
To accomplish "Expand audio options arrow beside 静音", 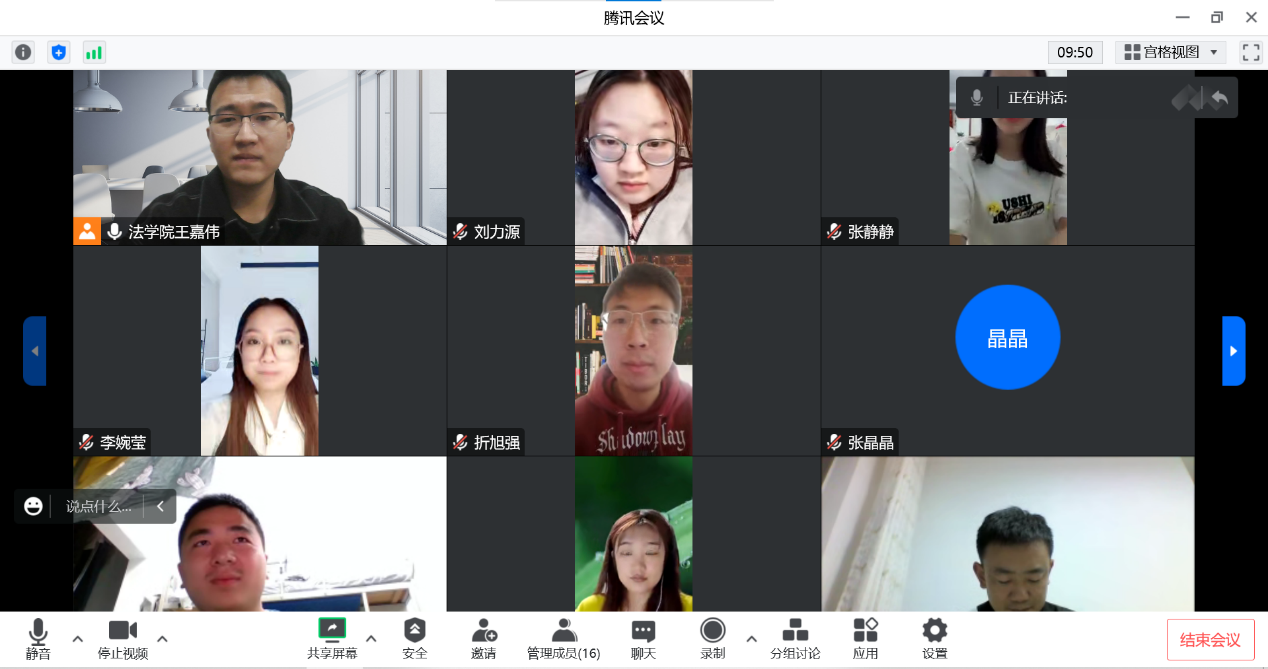I will (x=77, y=638).
